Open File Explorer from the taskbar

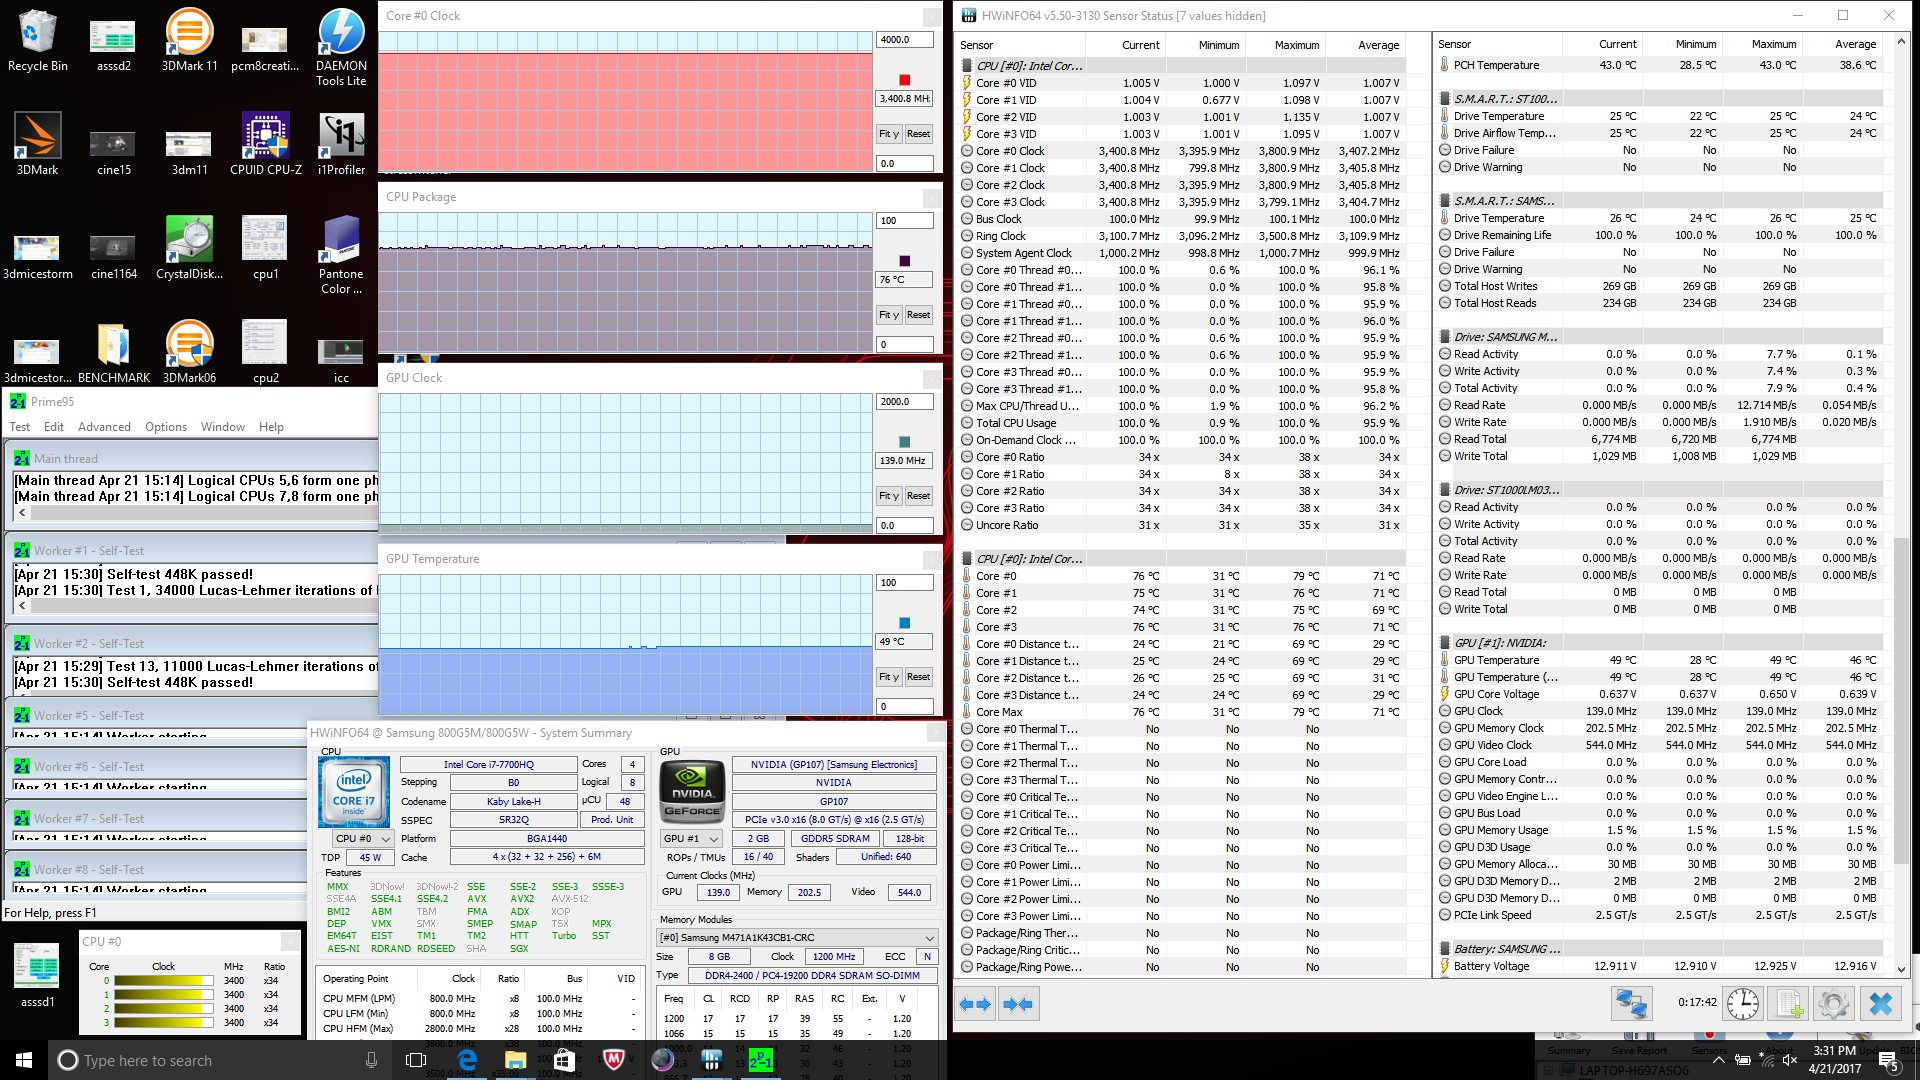[516, 1060]
